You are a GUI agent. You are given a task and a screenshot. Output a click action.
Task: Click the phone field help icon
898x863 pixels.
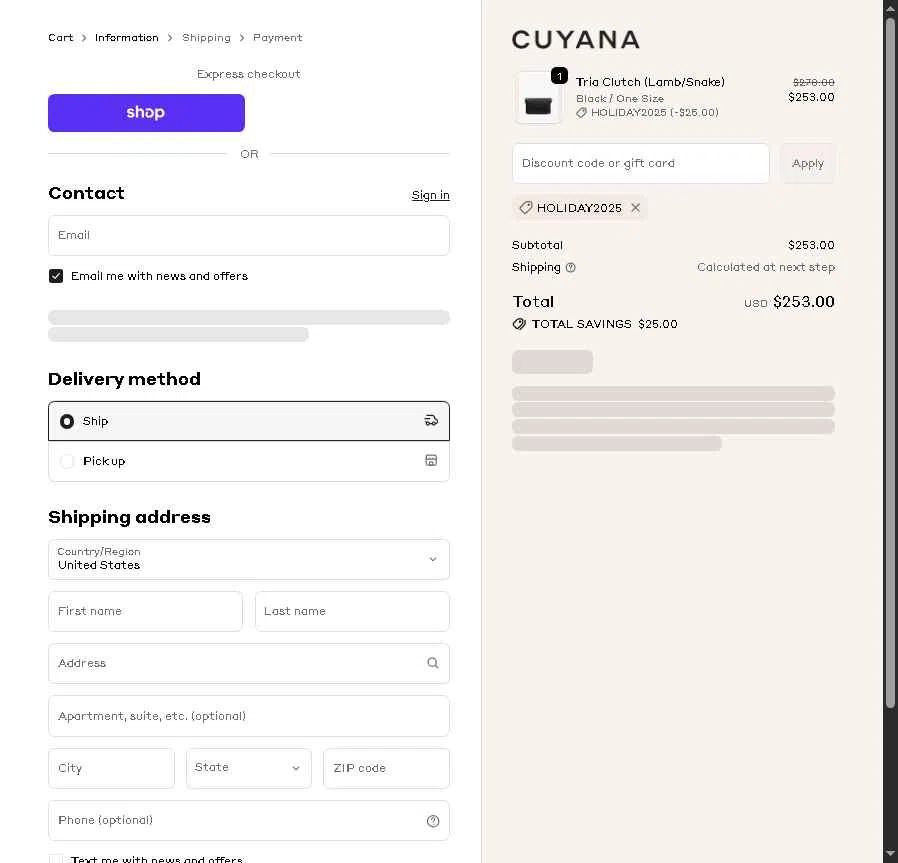tap(433, 821)
